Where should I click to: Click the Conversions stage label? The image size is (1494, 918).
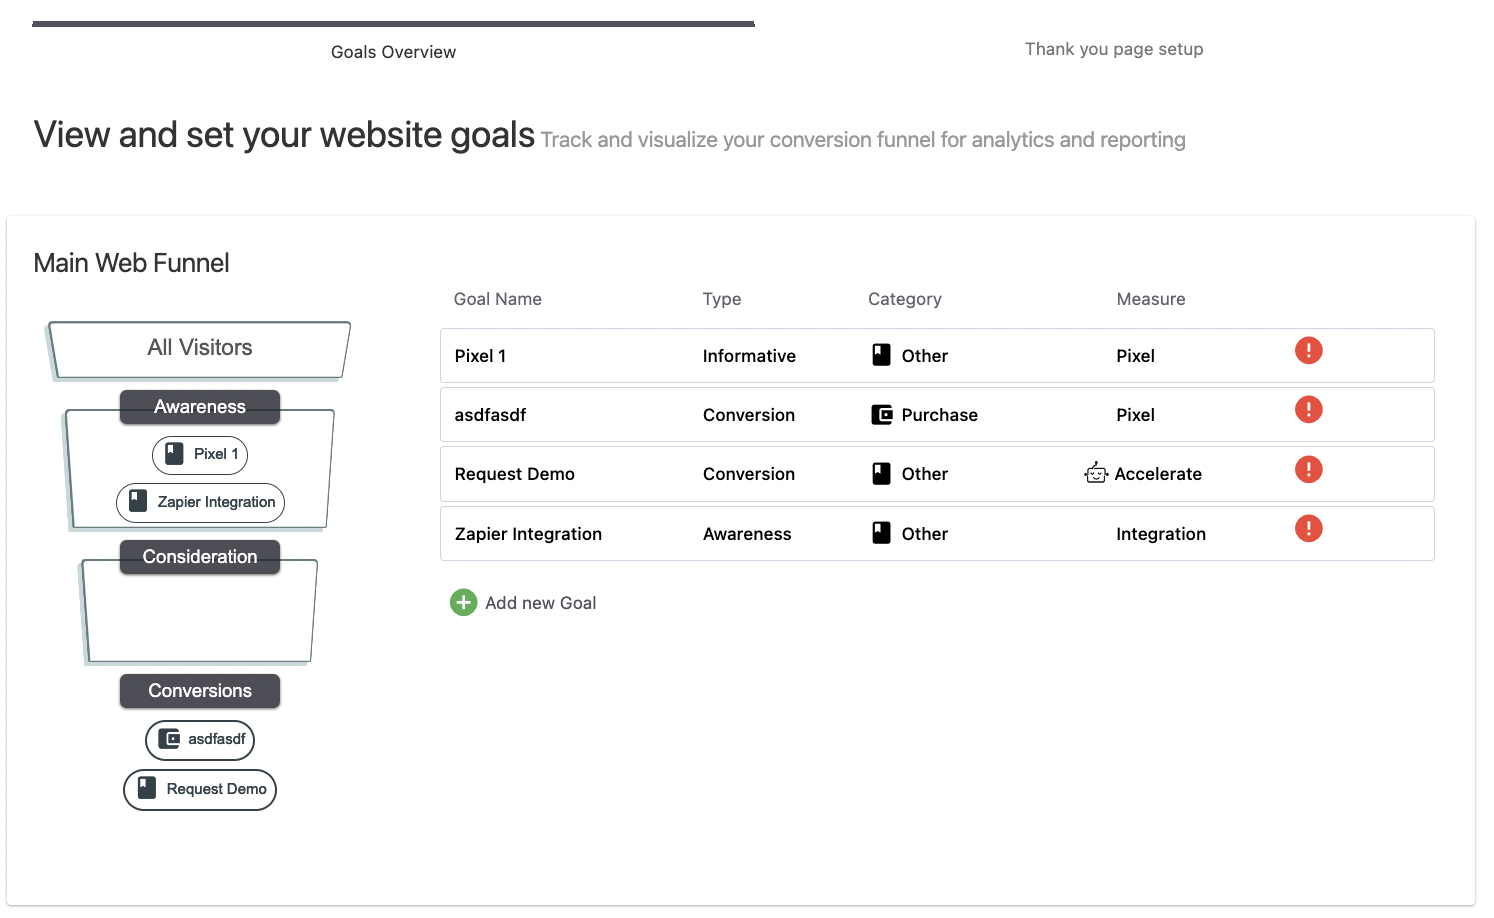coord(200,691)
